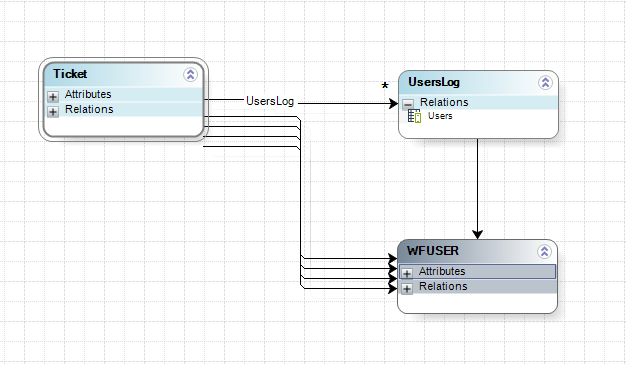This screenshot has height=365, width=626.
Task: Click the Relations label in UsersLog
Action: [444, 102]
